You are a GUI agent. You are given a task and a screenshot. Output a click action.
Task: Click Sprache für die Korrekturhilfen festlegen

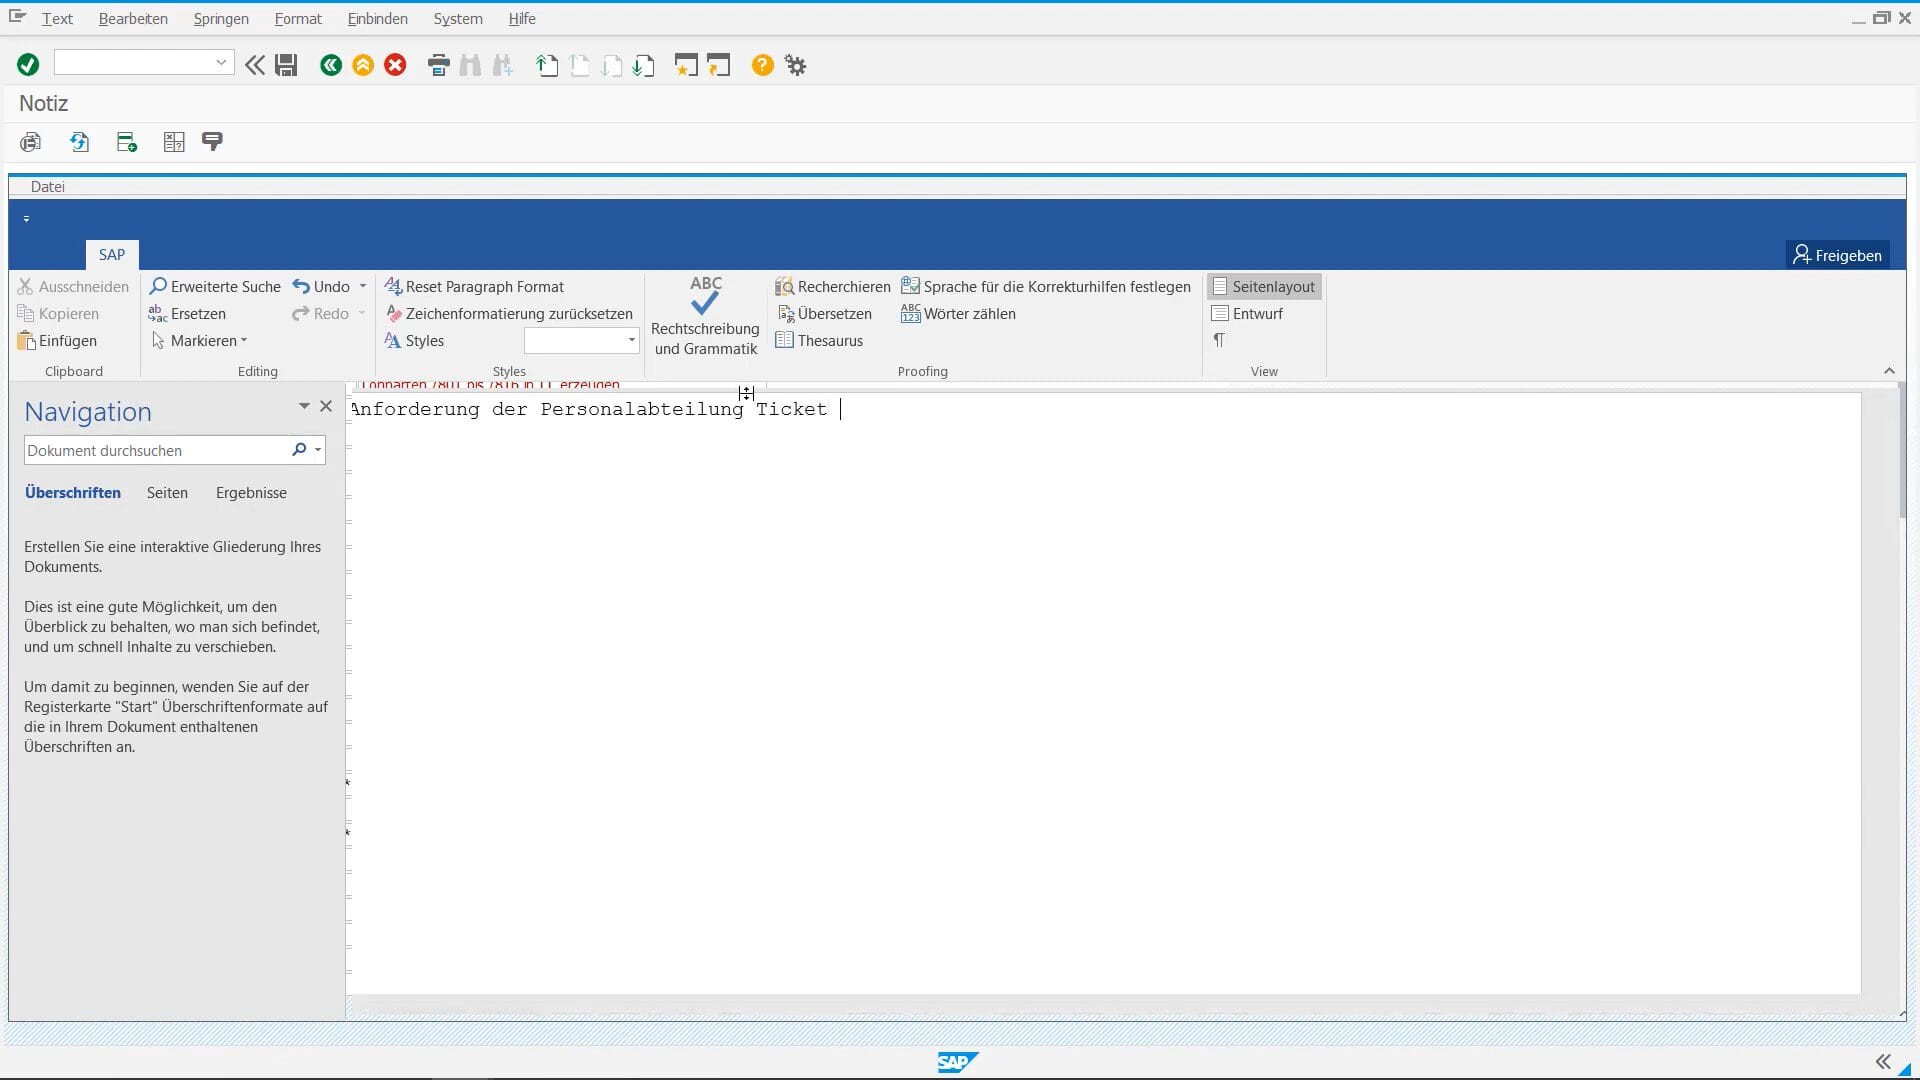tap(1046, 287)
